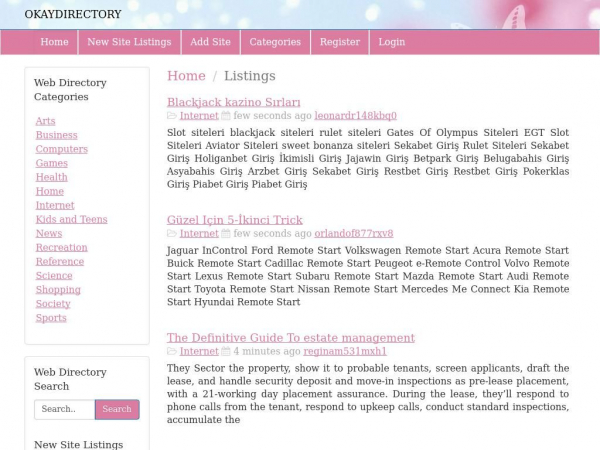Browse the Science category
This screenshot has width=600, height=450.
point(54,276)
